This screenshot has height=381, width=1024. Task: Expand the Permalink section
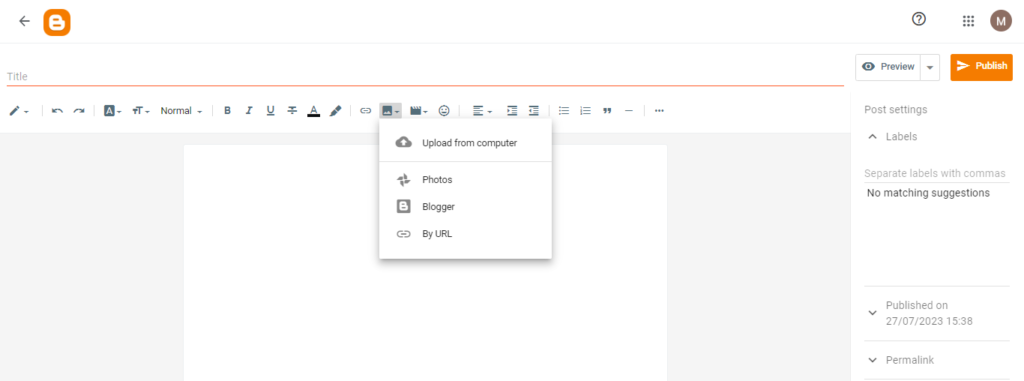[x=872, y=360]
